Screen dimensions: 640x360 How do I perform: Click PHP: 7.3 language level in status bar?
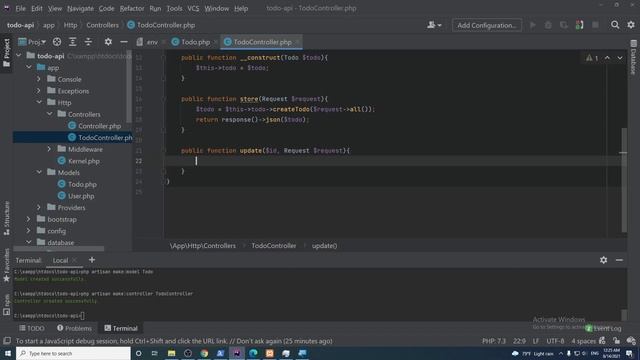click(x=493, y=341)
